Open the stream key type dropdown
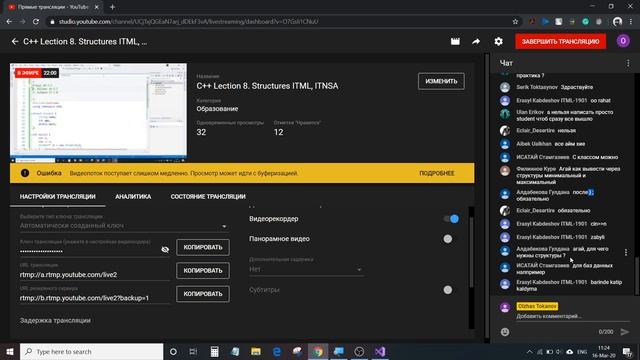The height and width of the screenshot is (360, 640). 124,226
